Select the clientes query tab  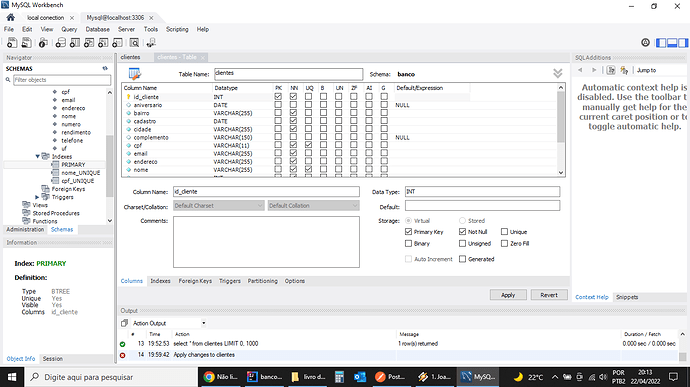pos(130,57)
